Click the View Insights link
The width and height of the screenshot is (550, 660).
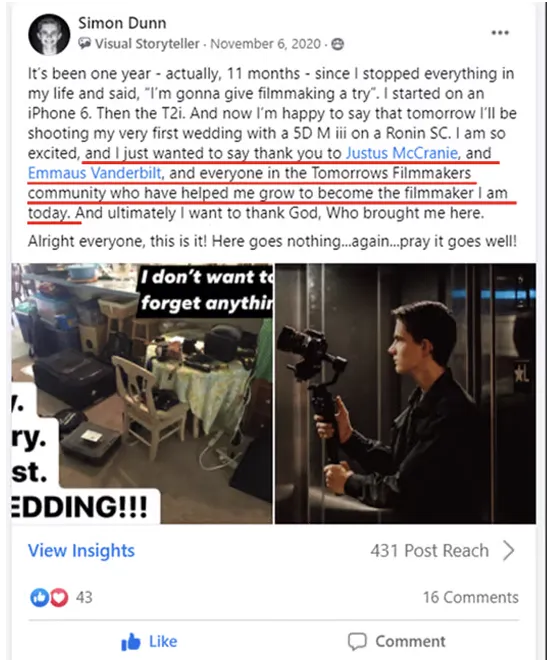[81, 551]
